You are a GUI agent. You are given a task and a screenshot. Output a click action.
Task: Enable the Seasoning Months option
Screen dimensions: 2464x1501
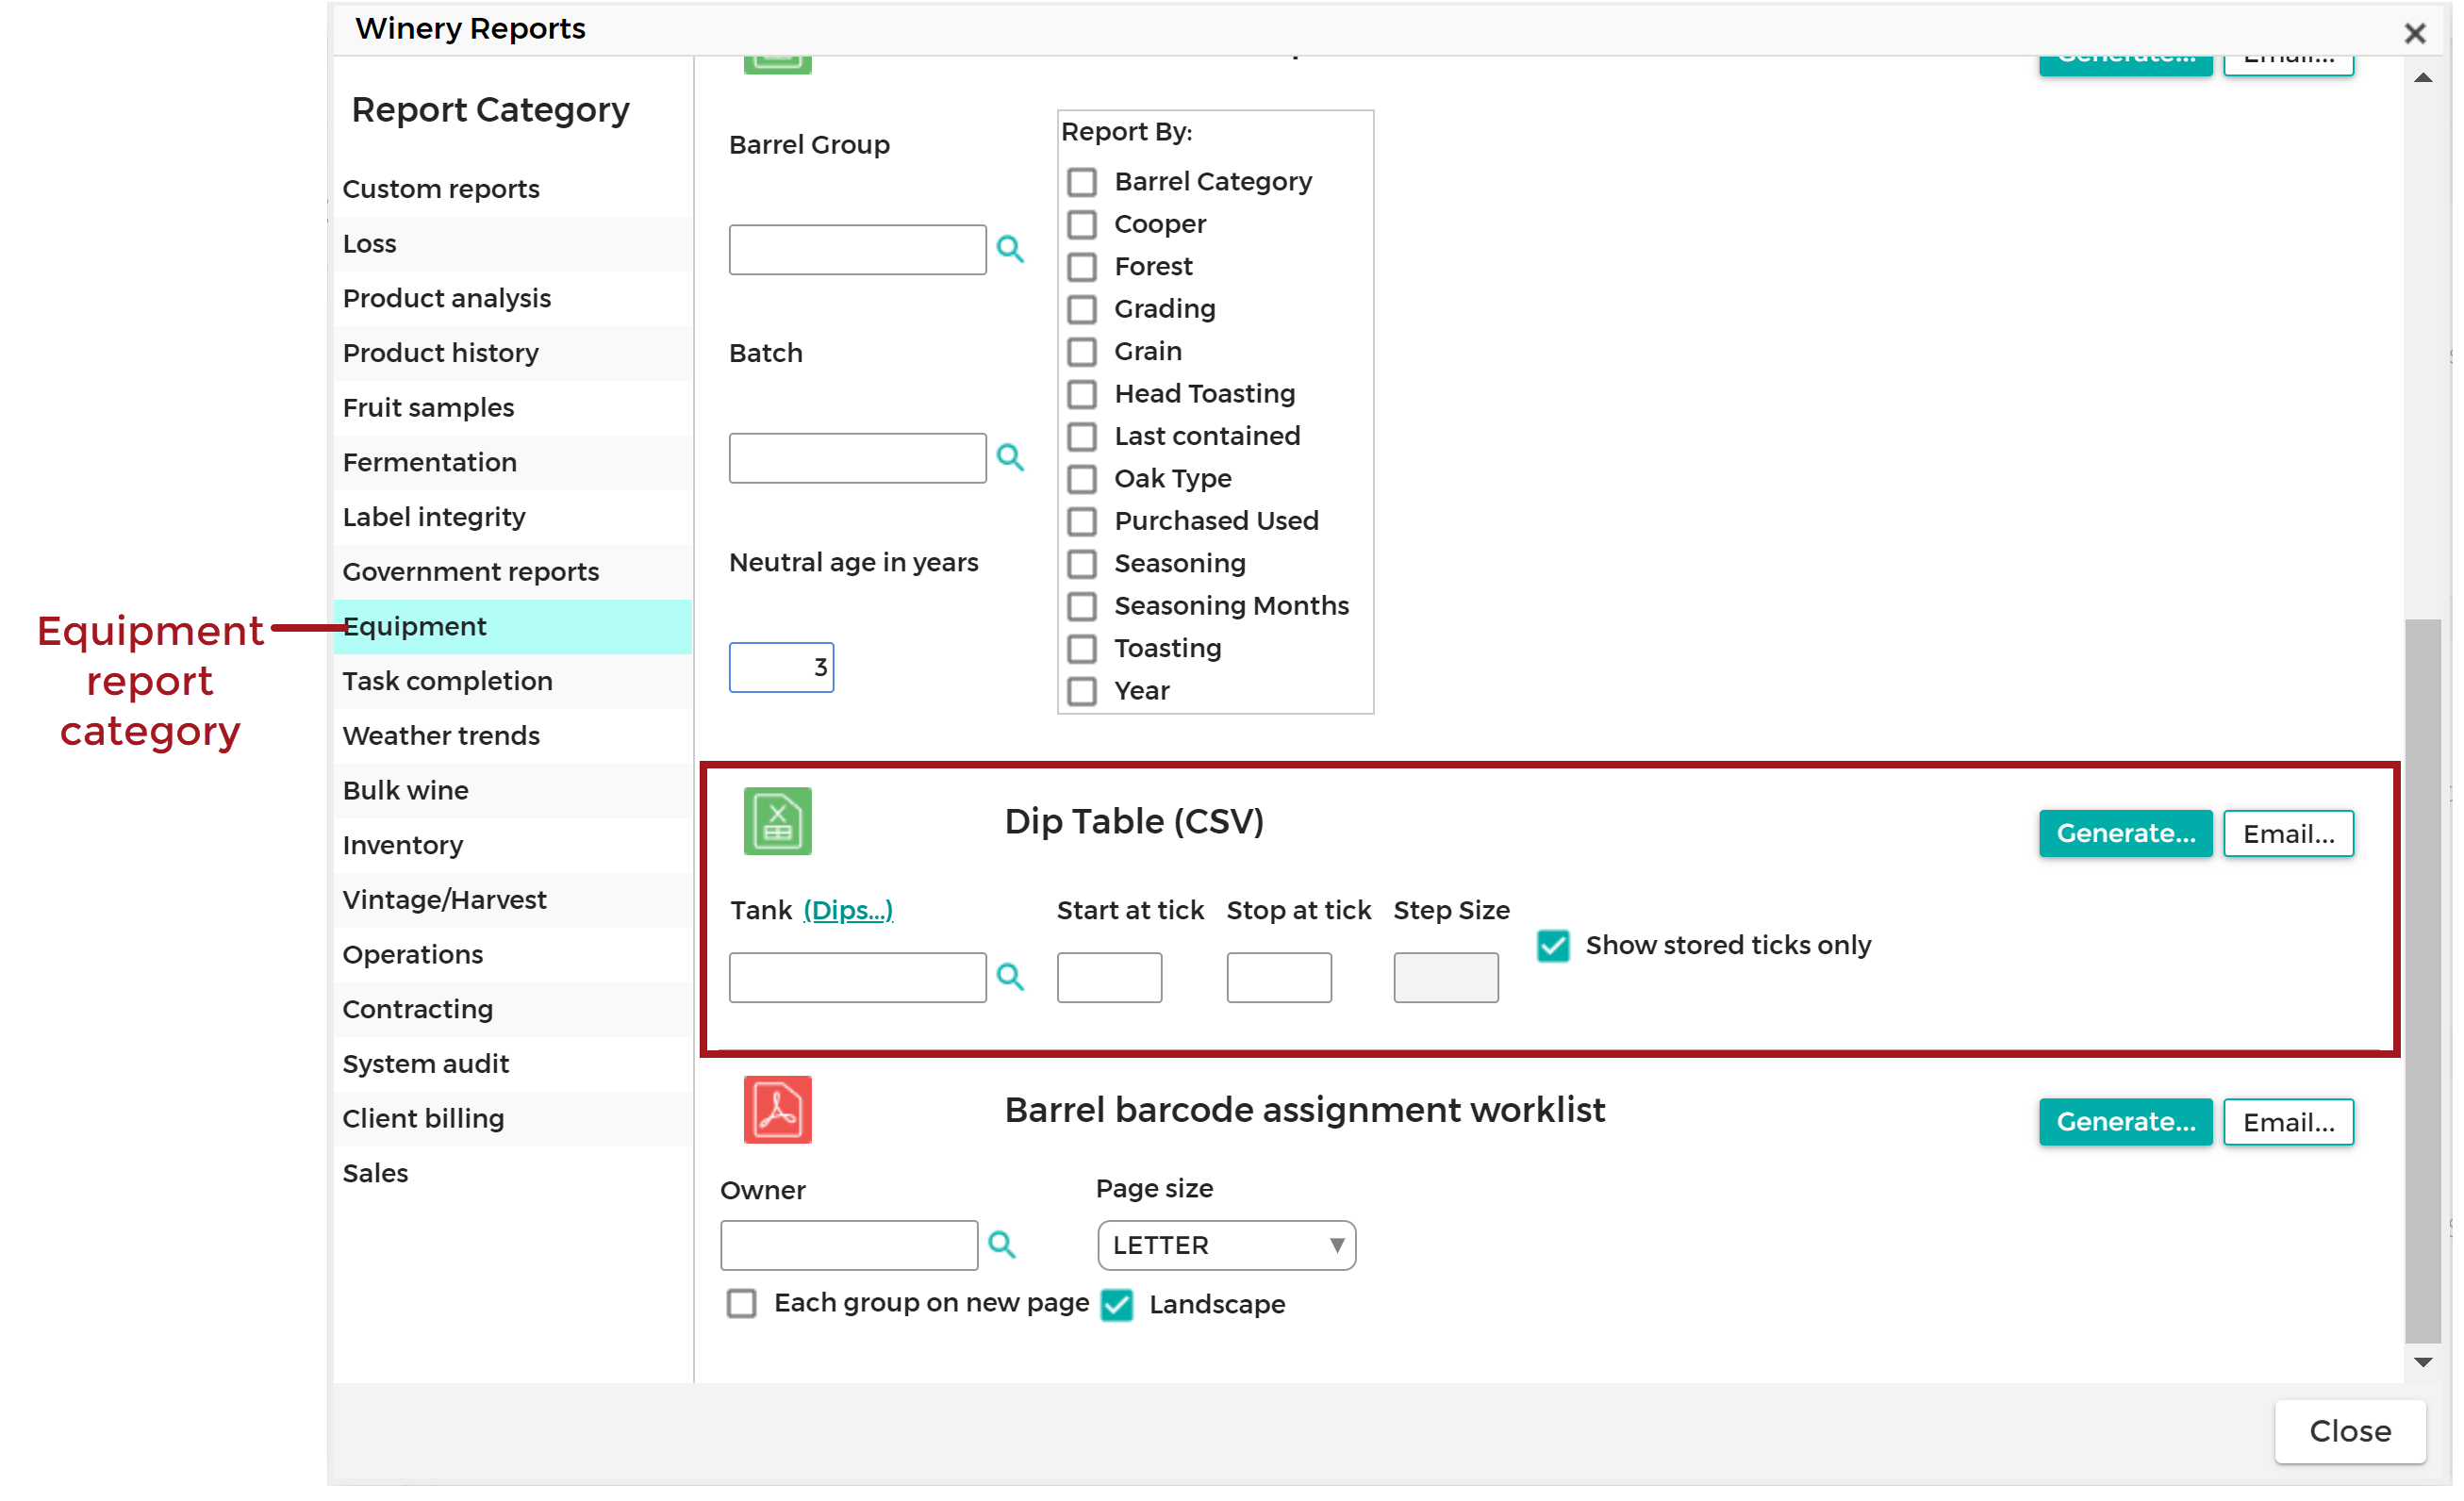click(1082, 606)
